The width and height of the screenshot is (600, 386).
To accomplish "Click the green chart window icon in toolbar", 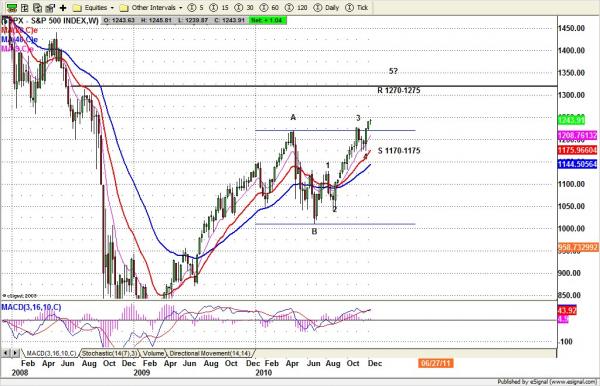I will 12,7.
